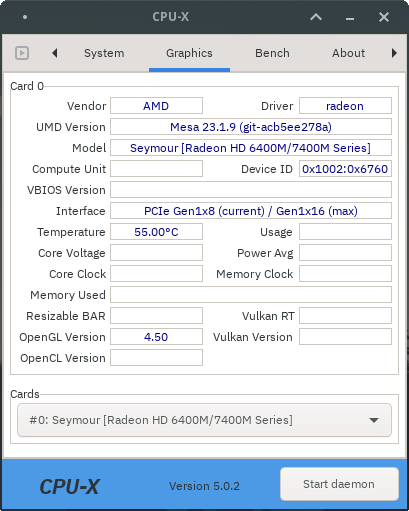Image resolution: width=409 pixels, height=511 pixels.
Task: Click the empty Power Avg field
Action: pyautogui.click(x=345, y=253)
